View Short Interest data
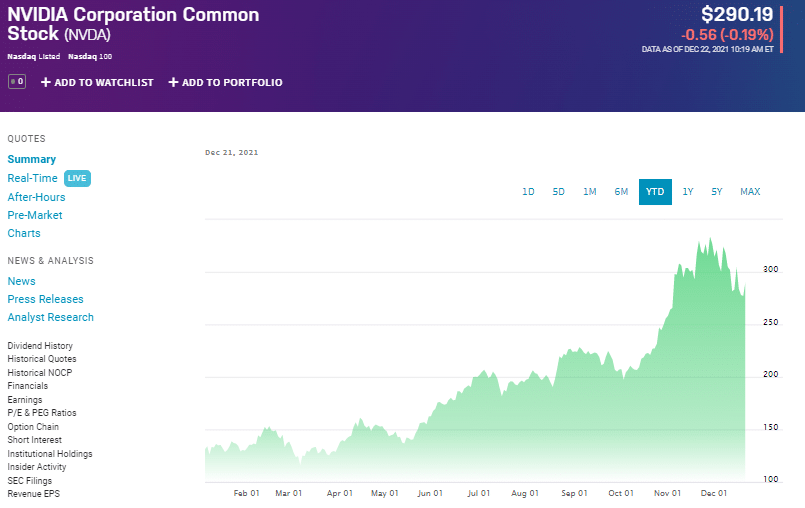The width and height of the screenshot is (805, 508). coord(34,440)
